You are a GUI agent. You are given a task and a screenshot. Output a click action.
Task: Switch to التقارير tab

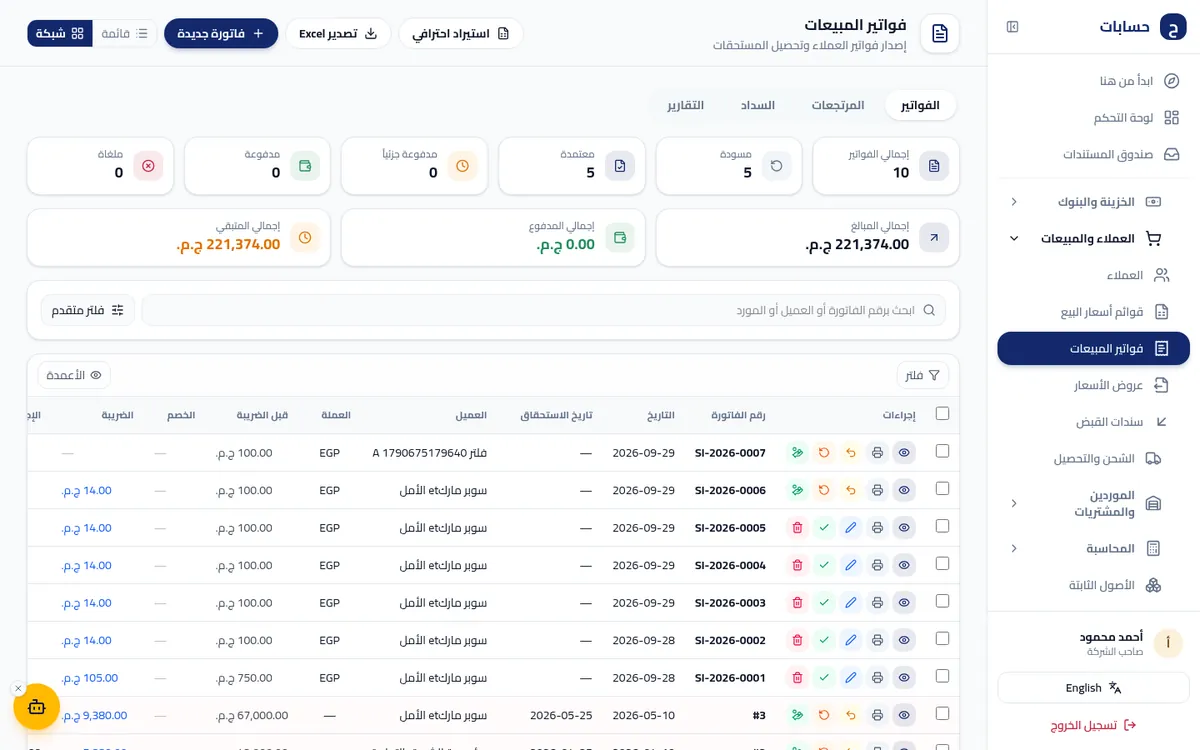(x=685, y=105)
